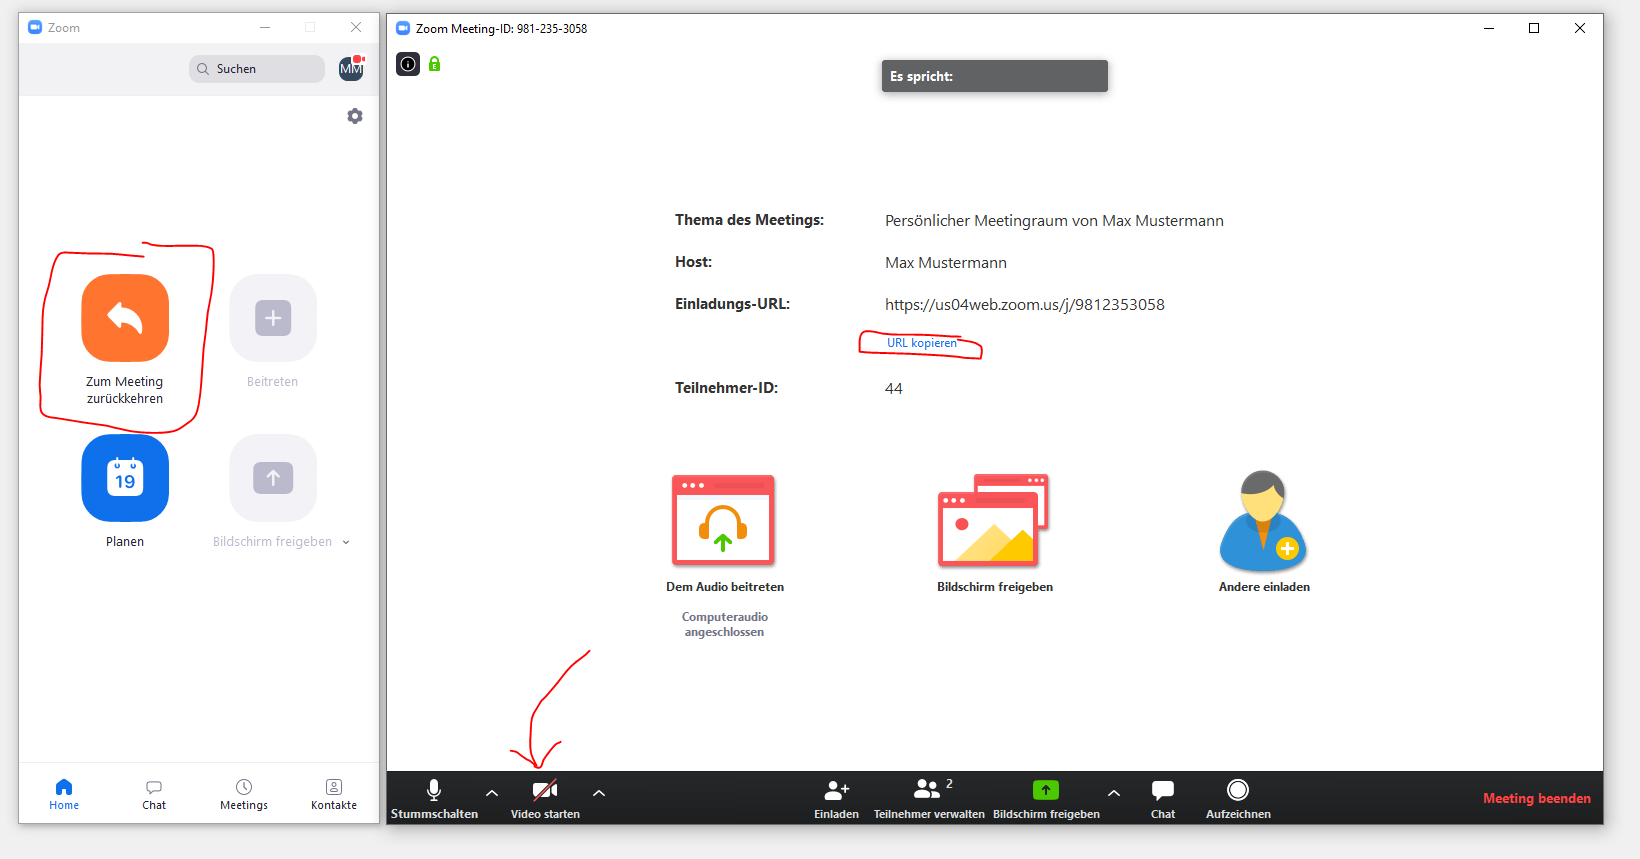This screenshot has width=1640, height=859.
Task: Click the Andere einladen person icon
Action: 1263,520
